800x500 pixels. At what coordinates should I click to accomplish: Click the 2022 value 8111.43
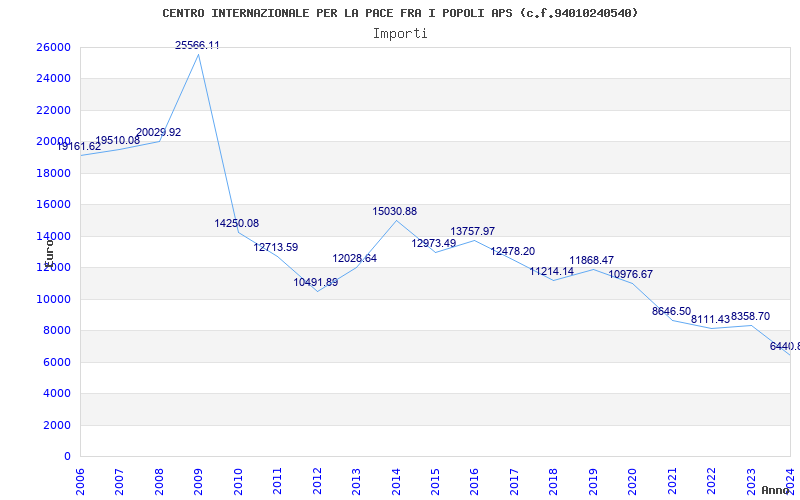(x=711, y=319)
